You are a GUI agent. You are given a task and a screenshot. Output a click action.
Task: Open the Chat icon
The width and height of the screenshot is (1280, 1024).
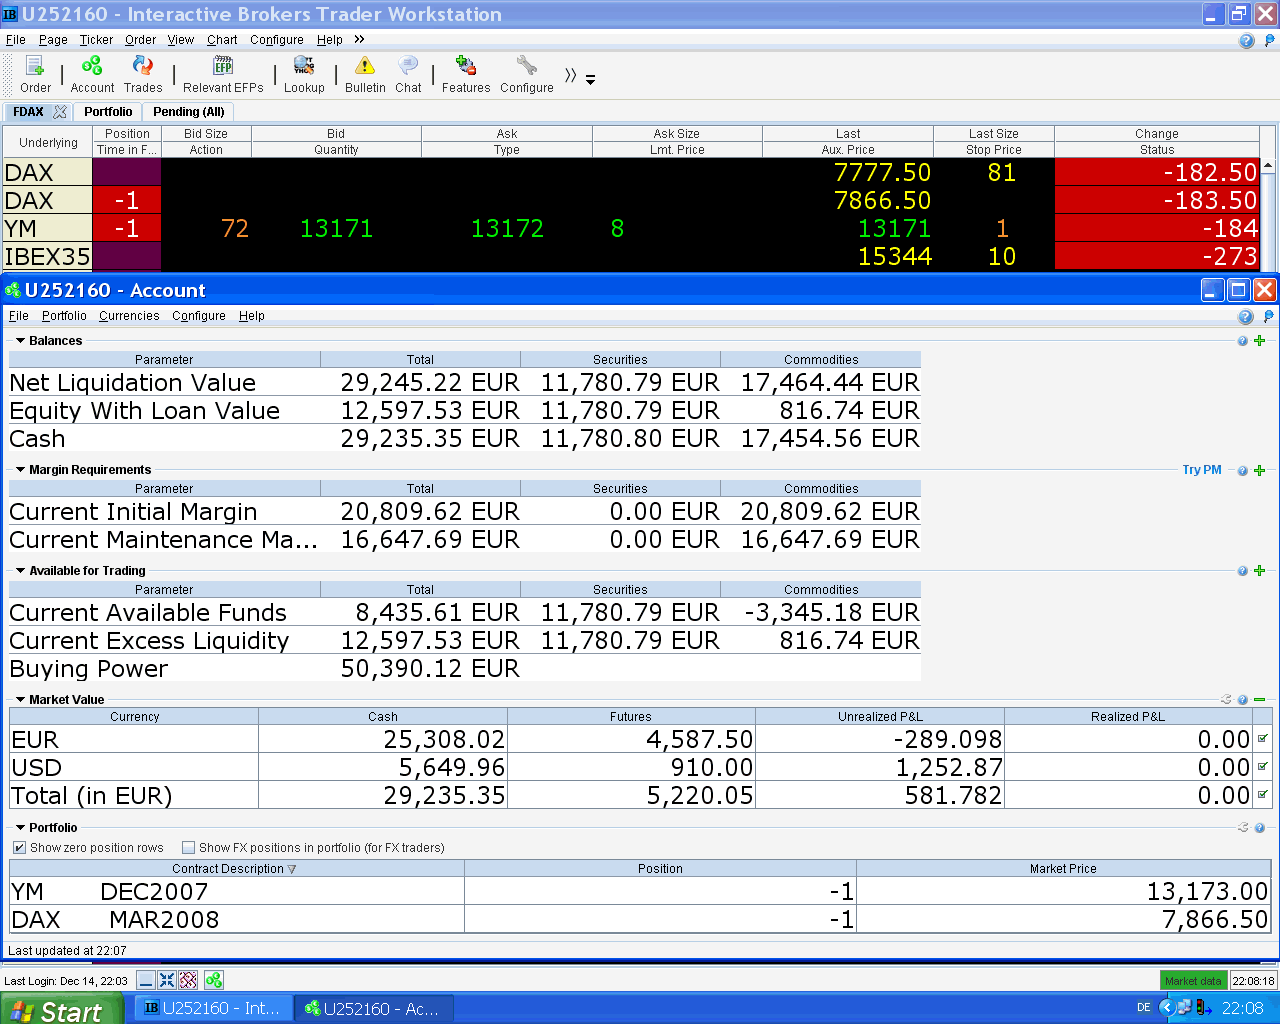coord(408,67)
